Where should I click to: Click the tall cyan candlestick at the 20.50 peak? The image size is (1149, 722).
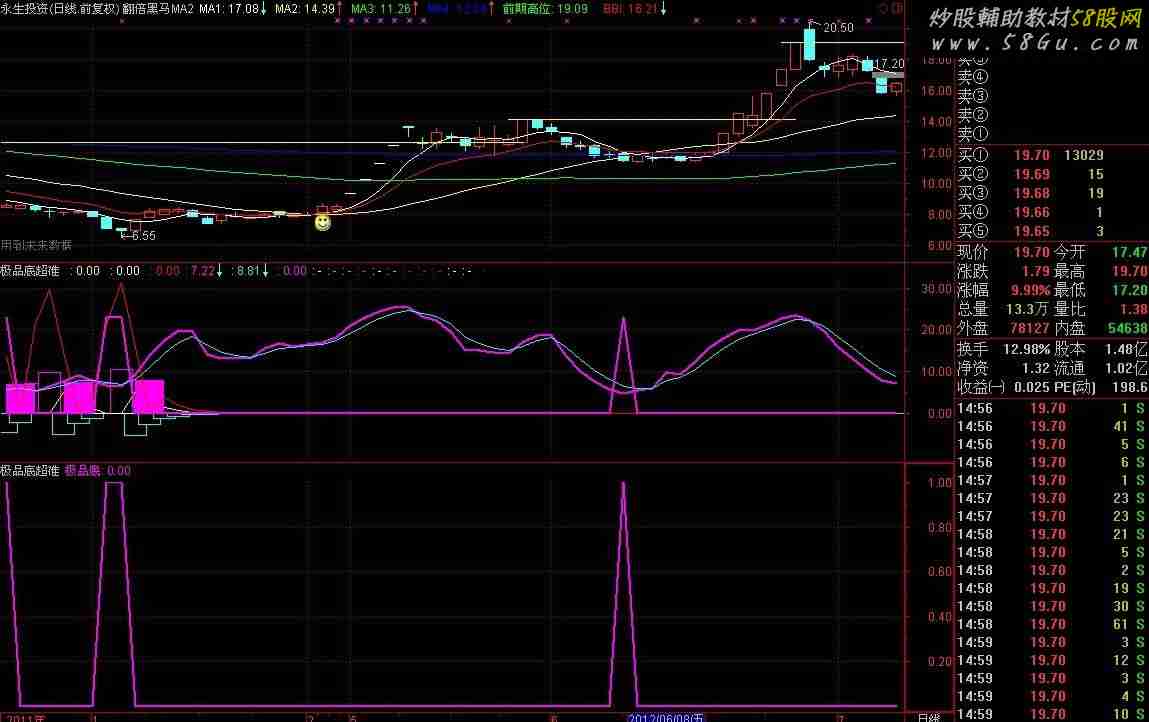pos(808,46)
